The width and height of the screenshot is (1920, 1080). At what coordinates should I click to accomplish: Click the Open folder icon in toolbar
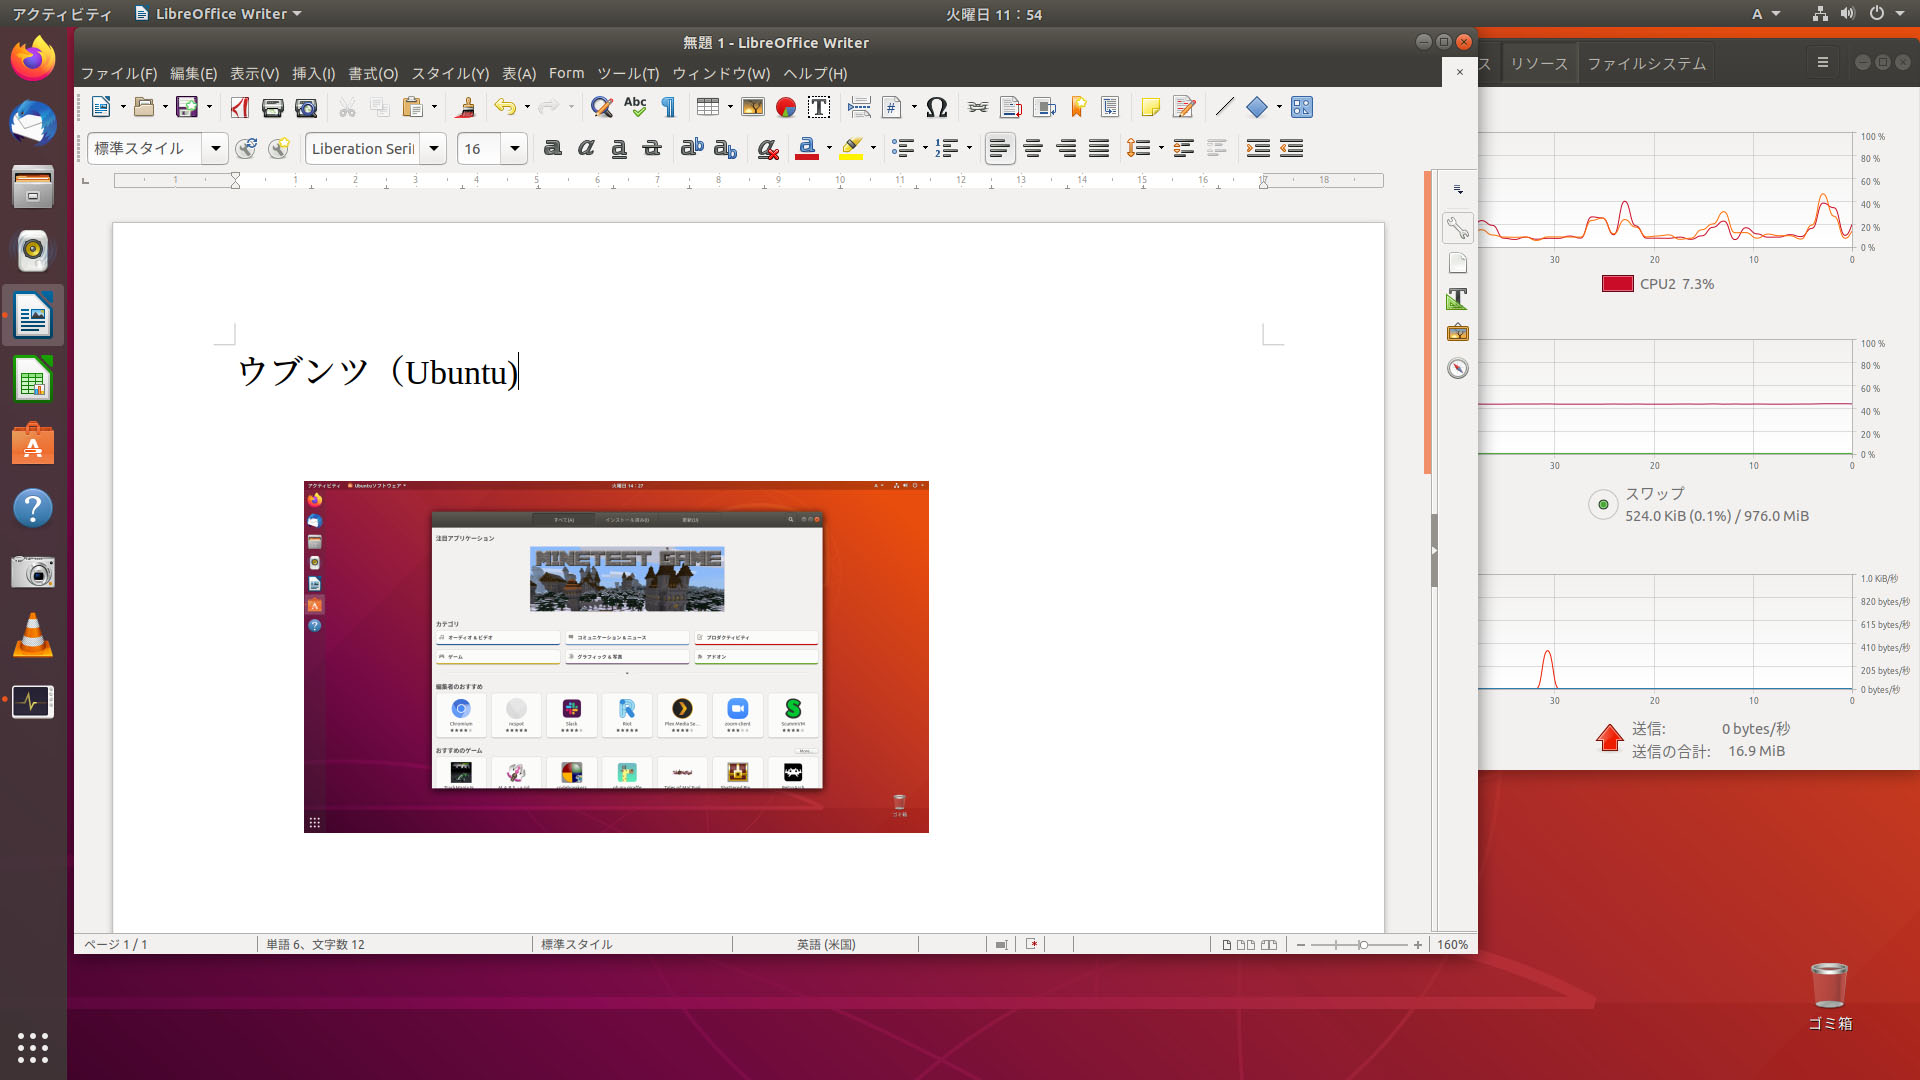point(144,107)
